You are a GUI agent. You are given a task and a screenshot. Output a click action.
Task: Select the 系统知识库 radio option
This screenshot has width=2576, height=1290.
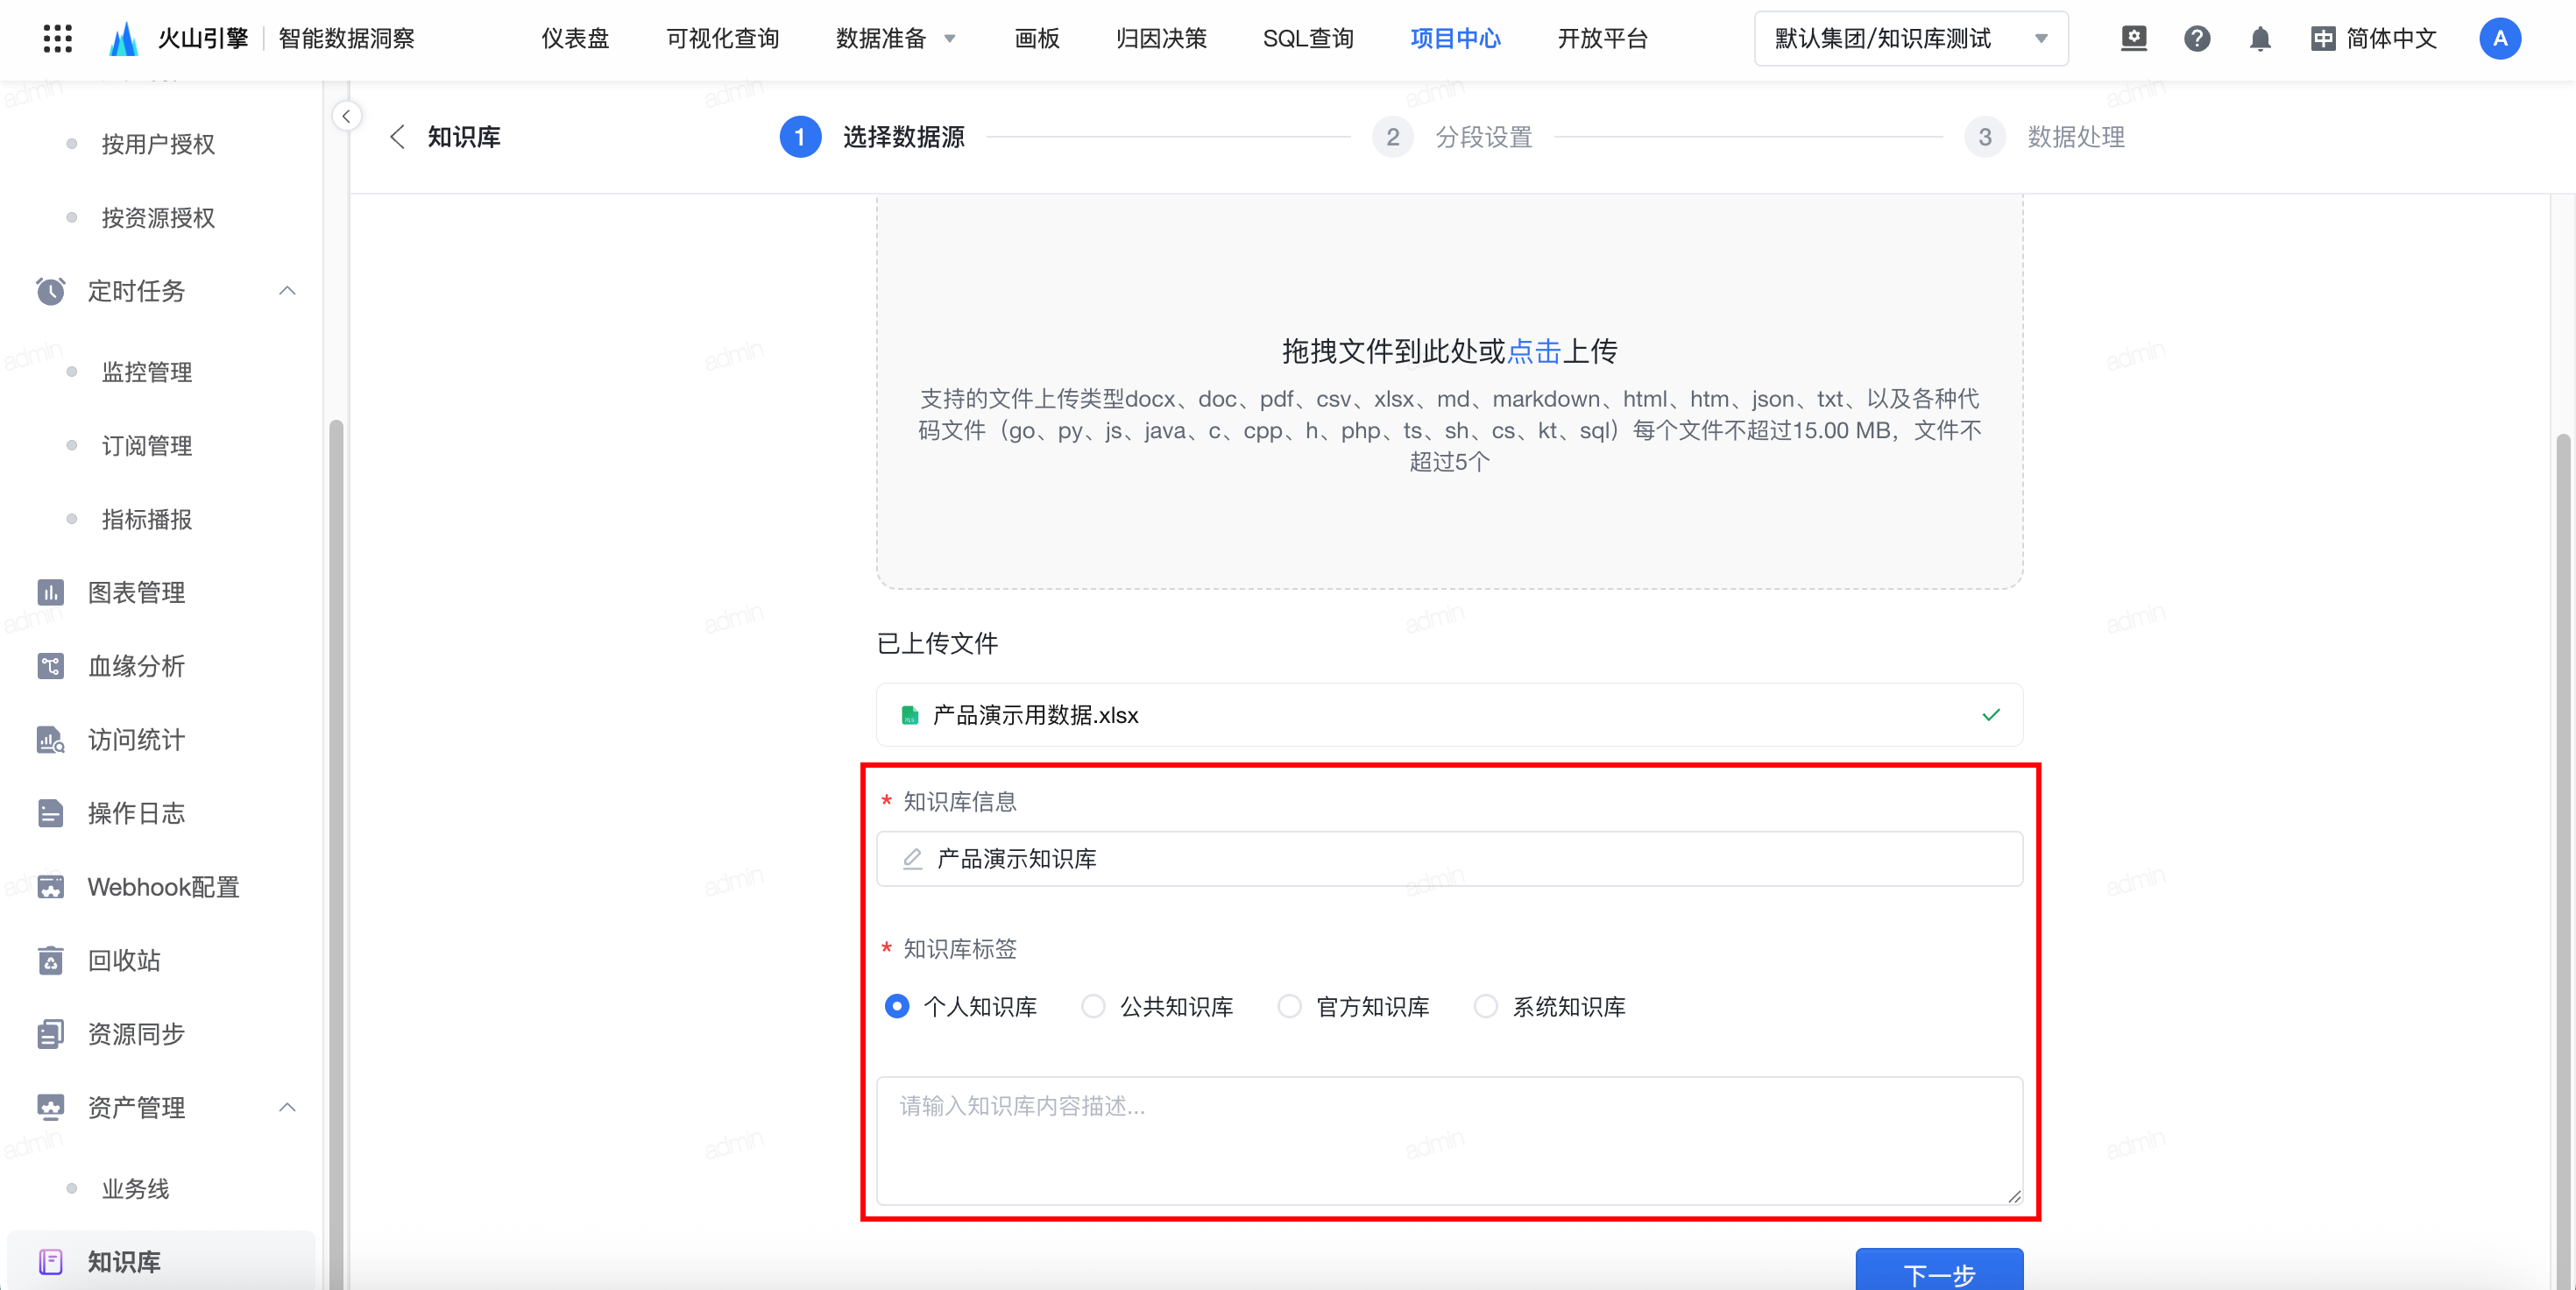point(1485,1006)
